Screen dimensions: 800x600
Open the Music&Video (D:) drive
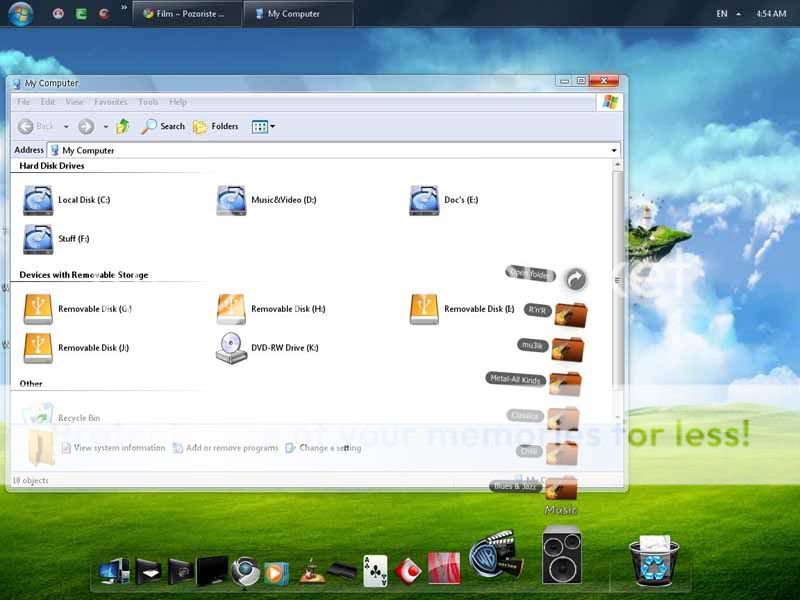point(231,200)
